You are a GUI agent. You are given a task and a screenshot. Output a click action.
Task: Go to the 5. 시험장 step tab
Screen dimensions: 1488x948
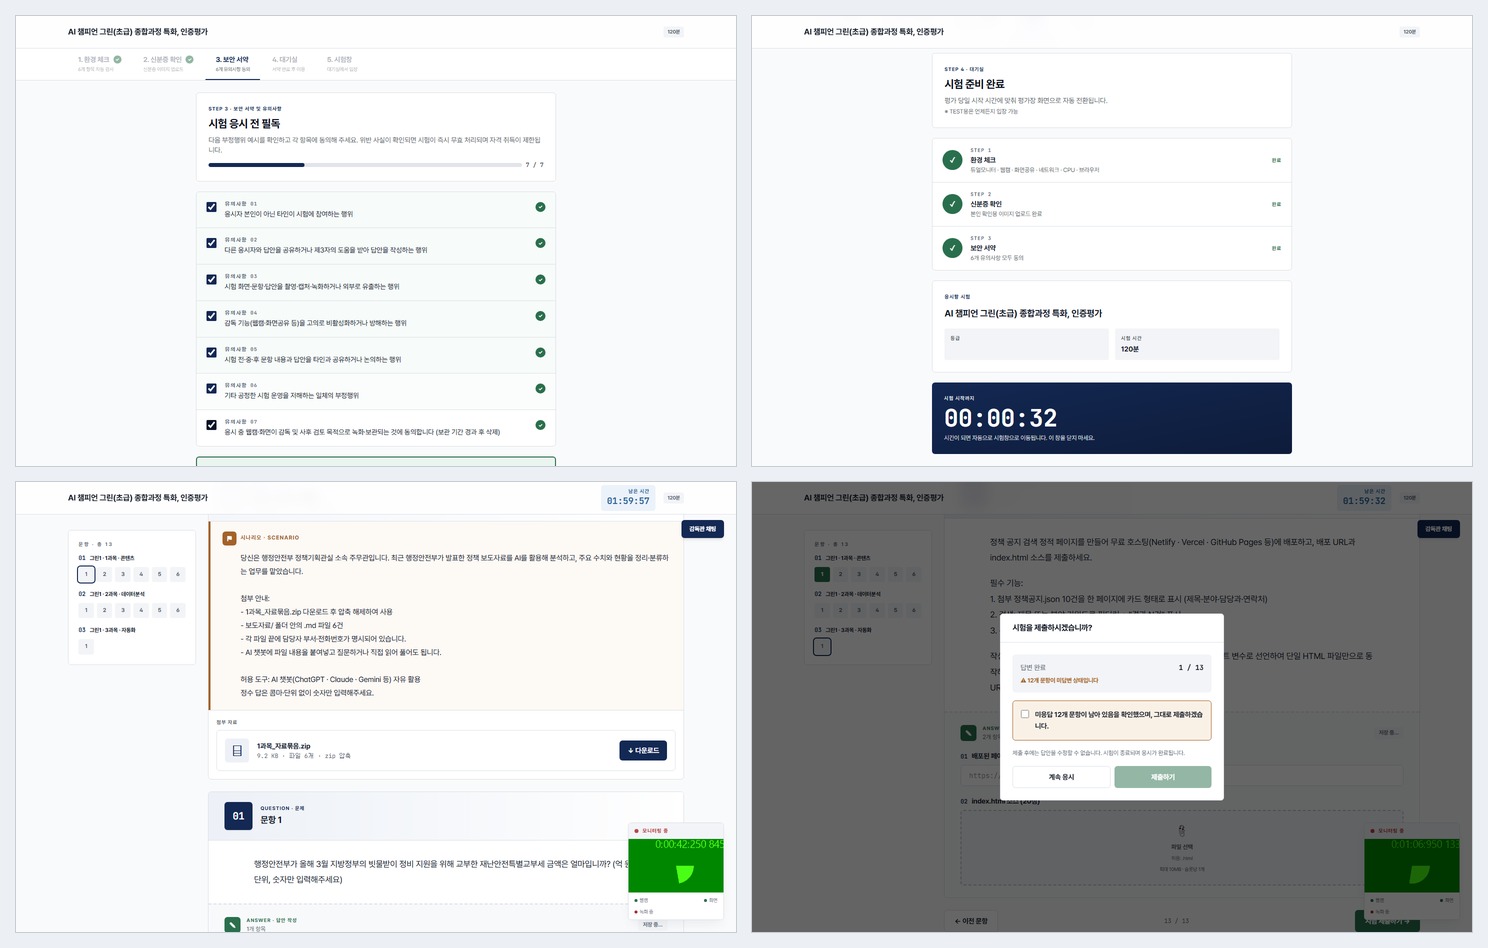(342, 63)
